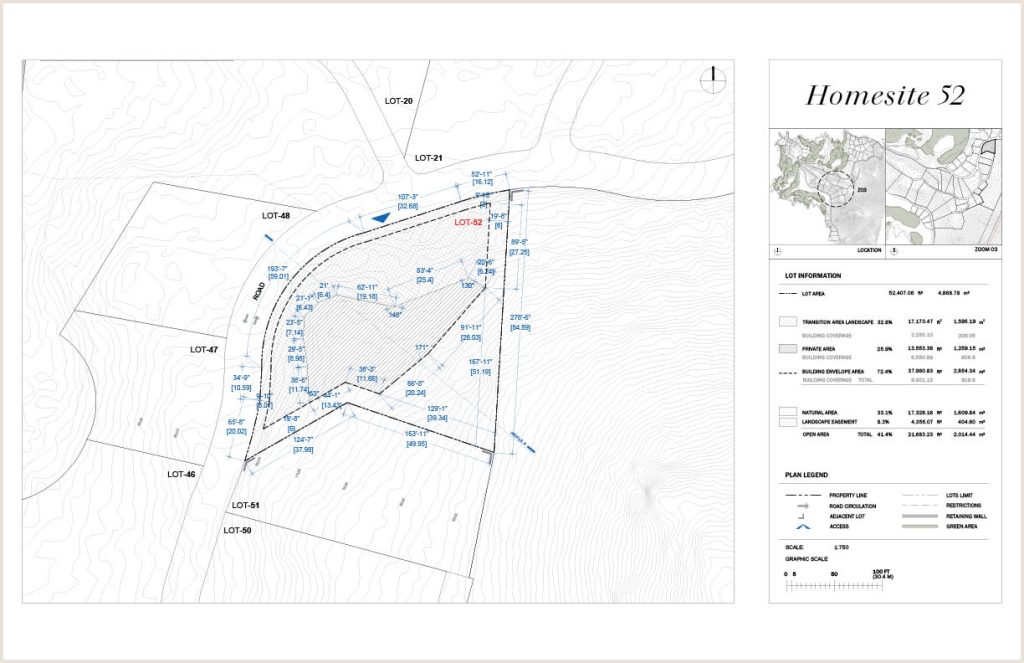This screenshot has height=663, width=1024.
Task: Click the Natural Area swatch box
Action: pos(787,411)
